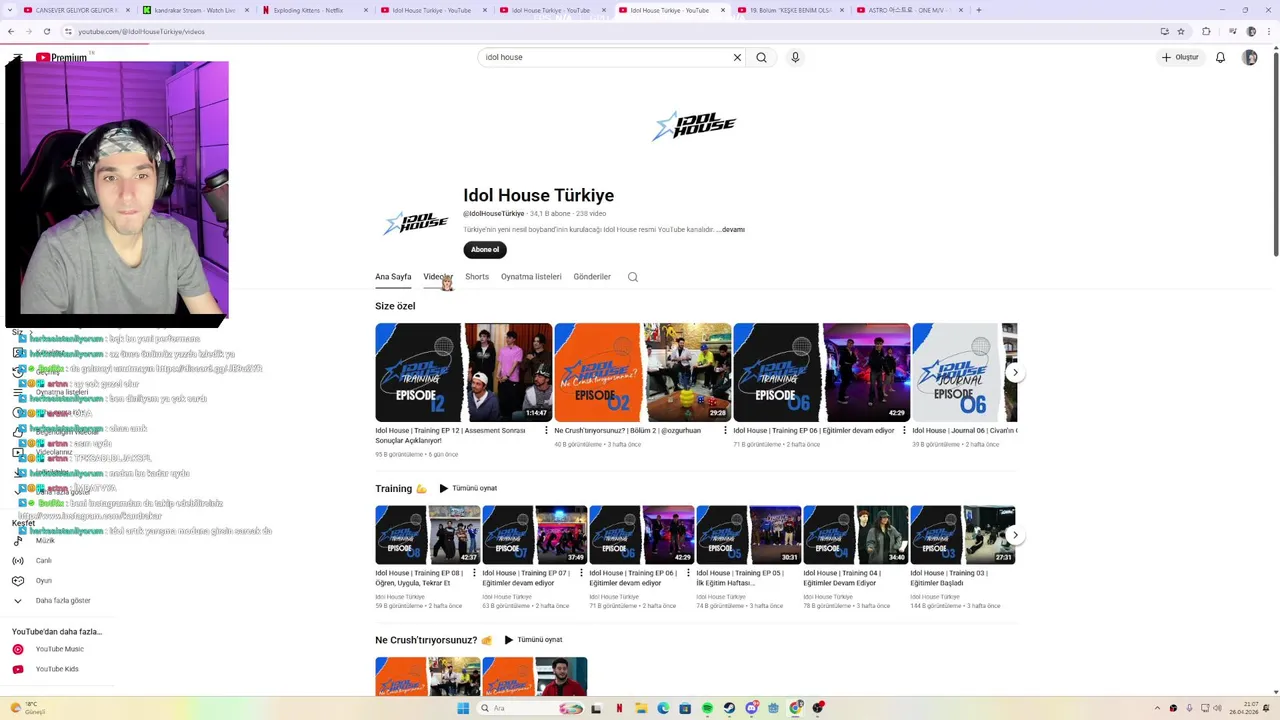Open the @IdolHouseTürkiye channel handle
The image size is (1280, 720).
(x=494, y=214)
